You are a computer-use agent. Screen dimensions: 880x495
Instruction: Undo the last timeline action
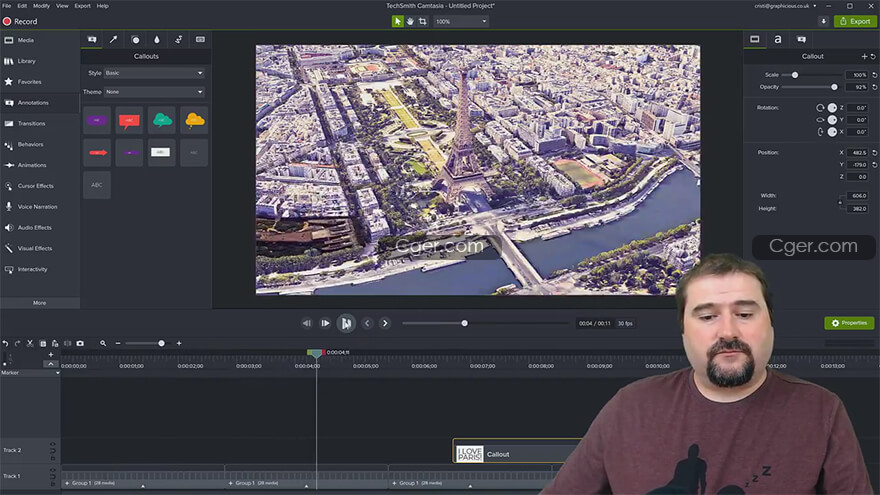(6, 343)
